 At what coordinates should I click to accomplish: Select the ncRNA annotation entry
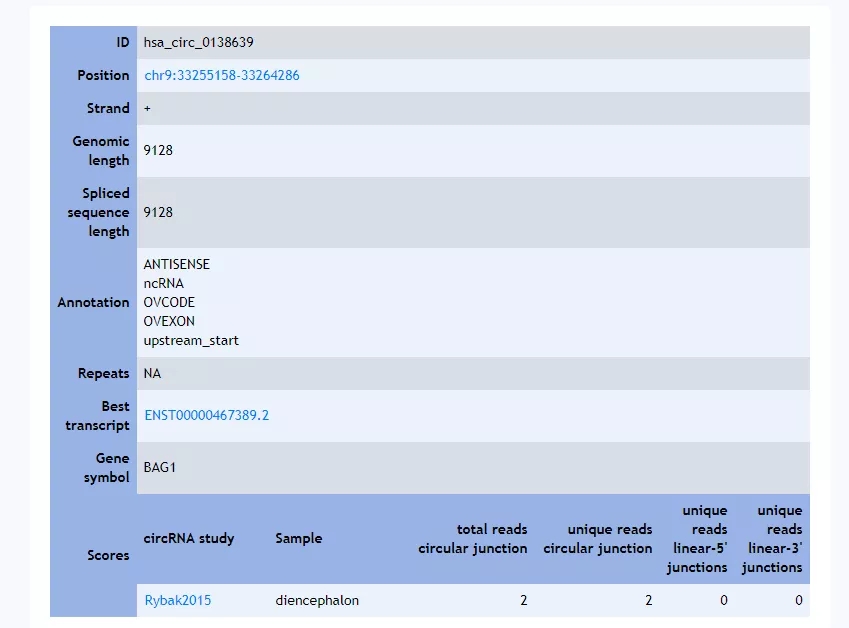(164, 283)
